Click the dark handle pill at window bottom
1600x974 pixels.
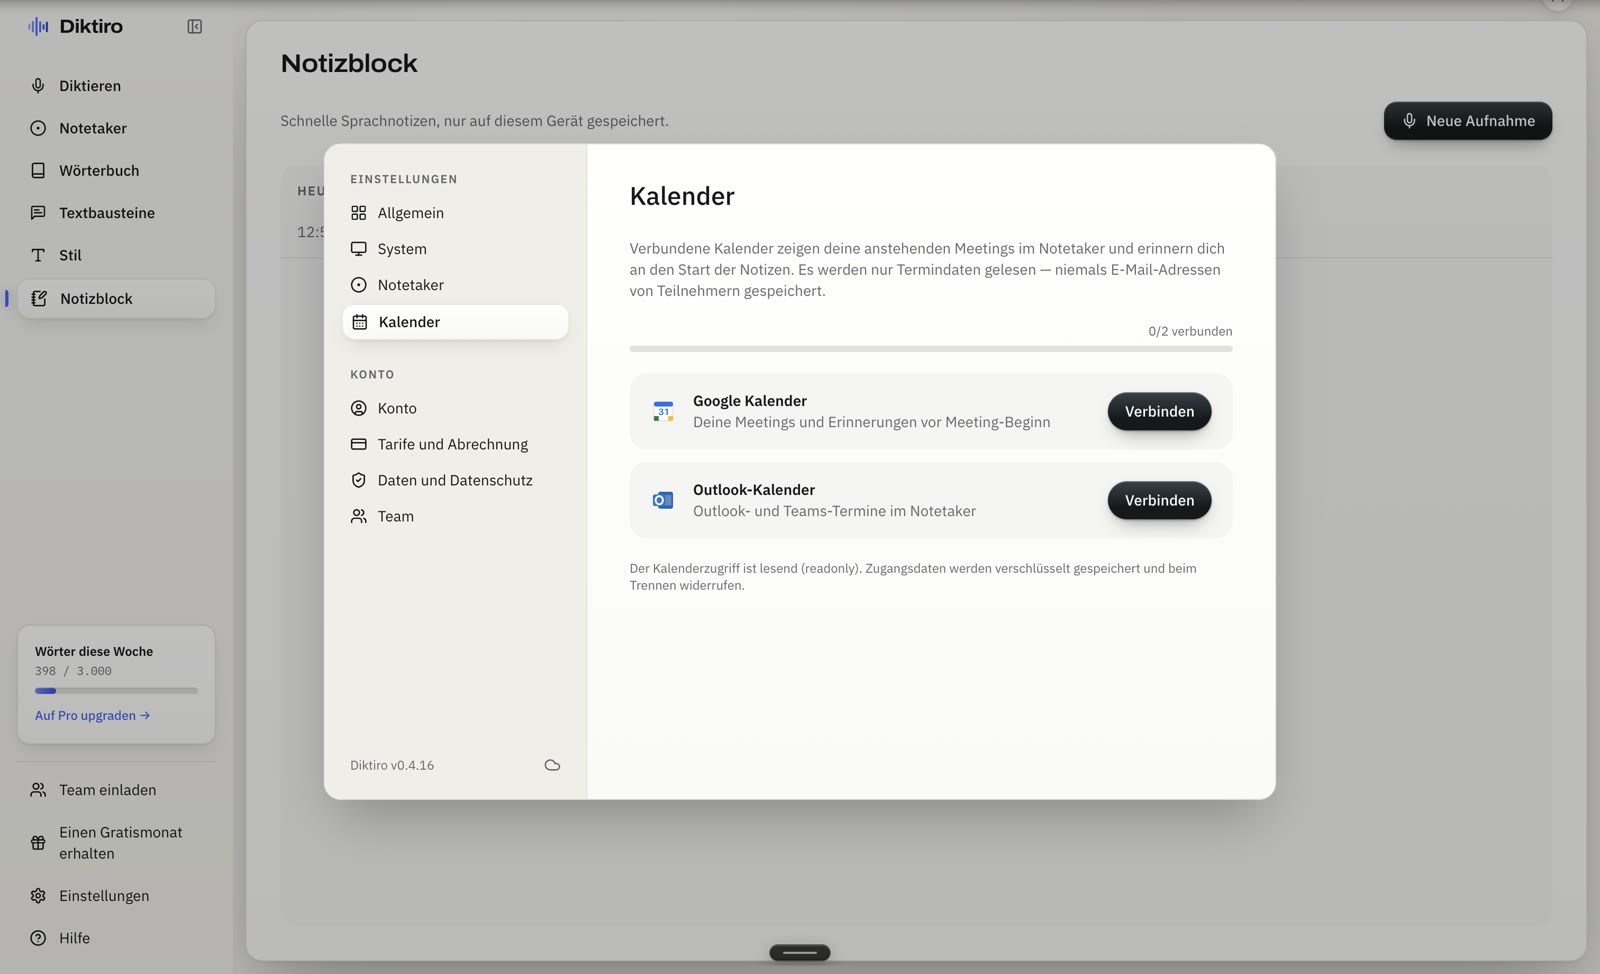(800, 953)
